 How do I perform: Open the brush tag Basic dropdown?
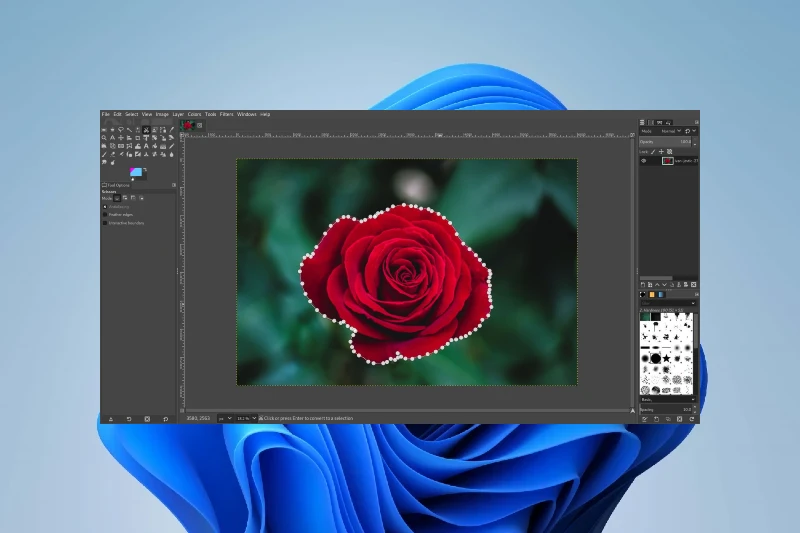point(667,399)
